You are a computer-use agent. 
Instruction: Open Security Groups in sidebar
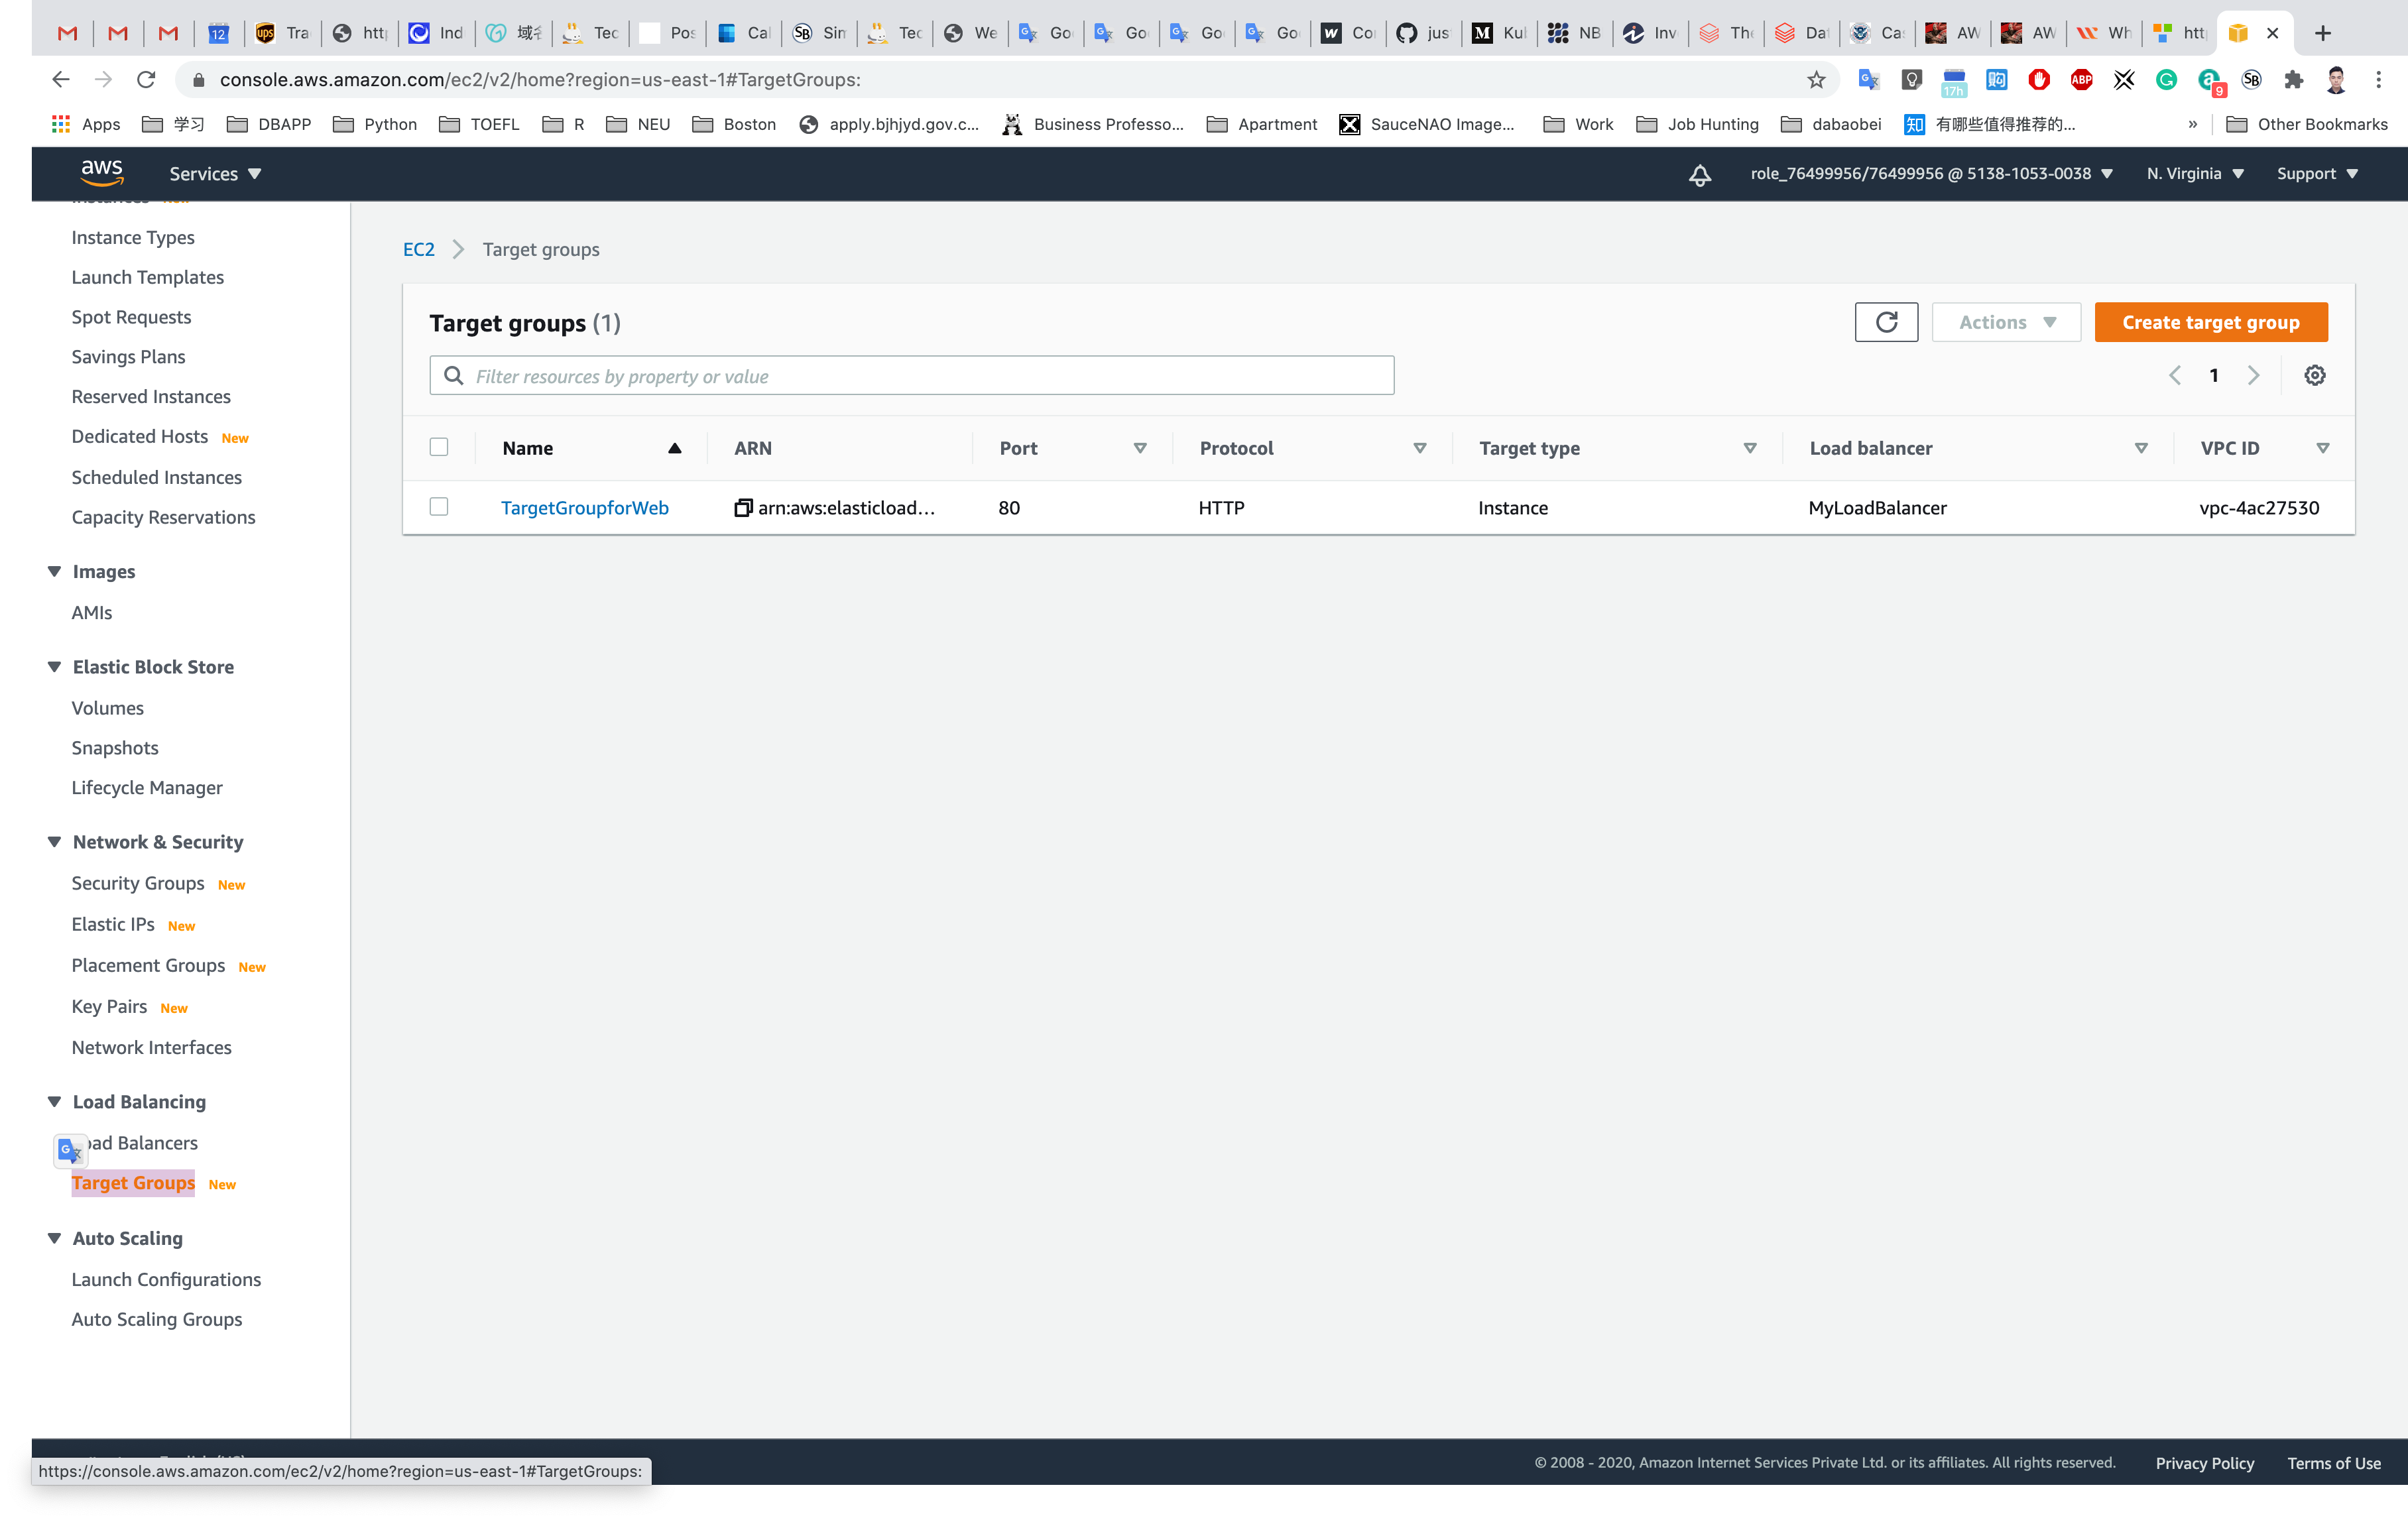click(138, 883)
